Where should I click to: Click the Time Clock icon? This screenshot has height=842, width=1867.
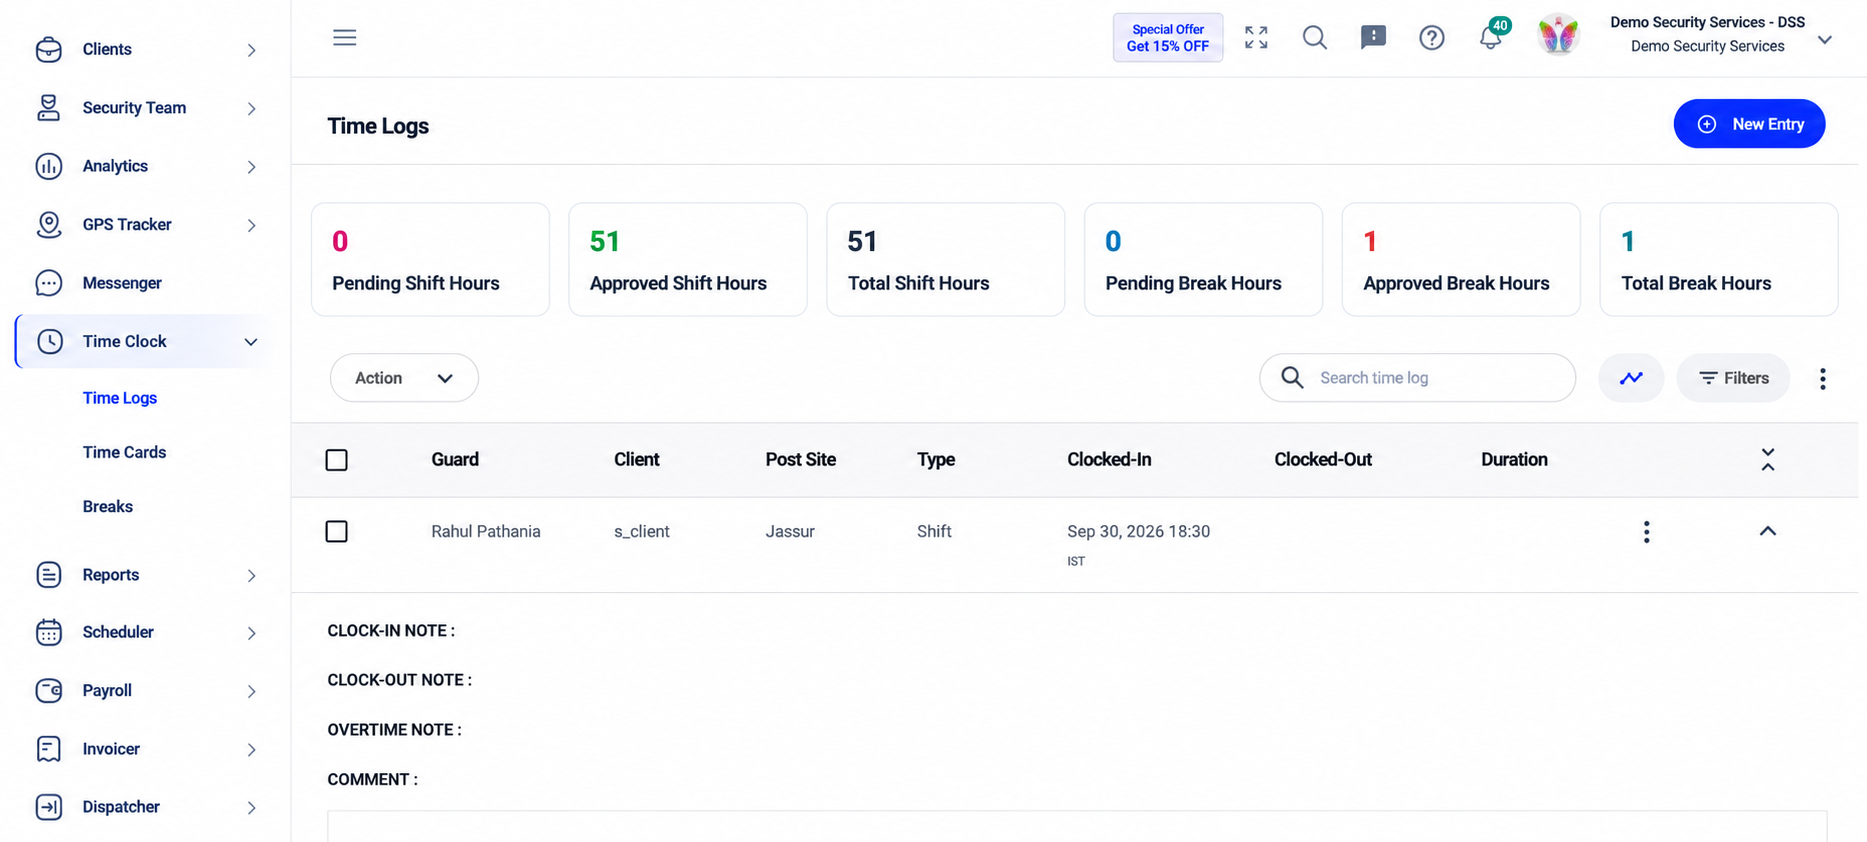[50, 341]
